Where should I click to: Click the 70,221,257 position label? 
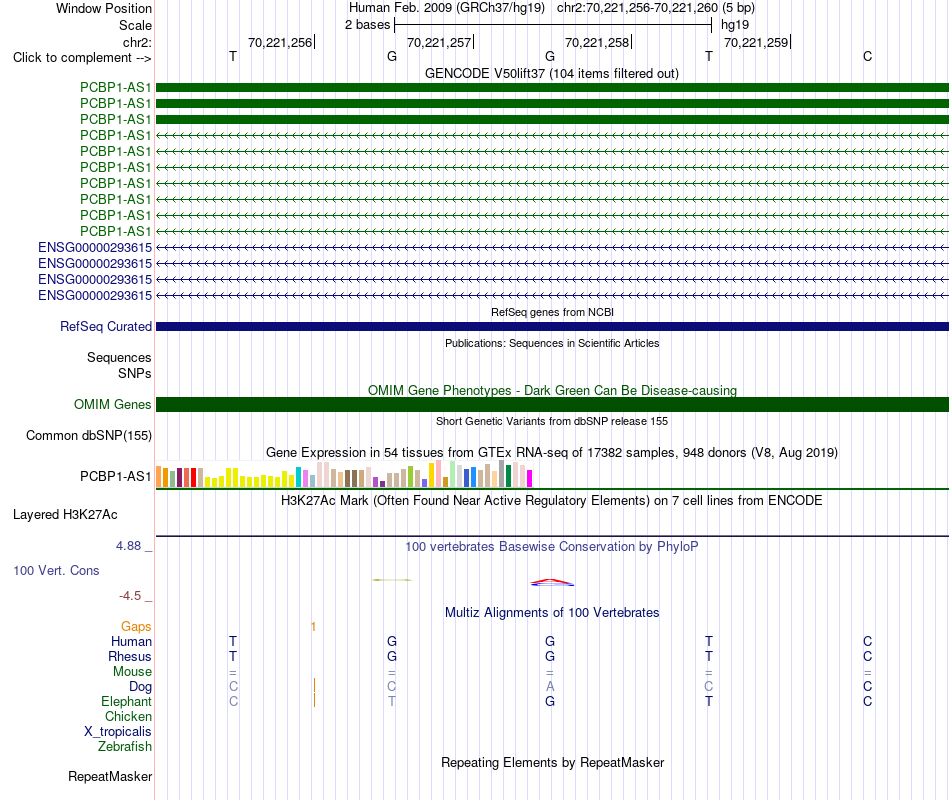[439, 42]
